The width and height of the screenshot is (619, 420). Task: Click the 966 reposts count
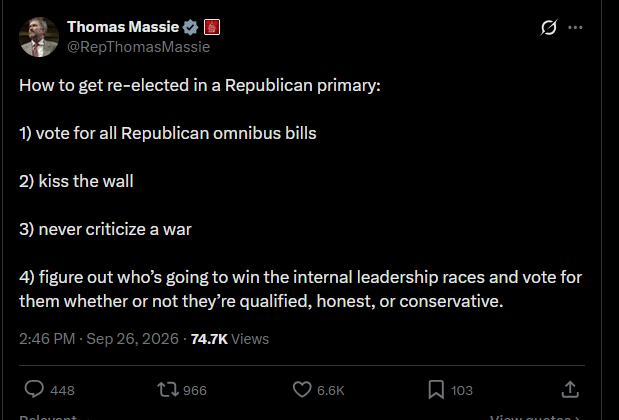coord(195,390)
